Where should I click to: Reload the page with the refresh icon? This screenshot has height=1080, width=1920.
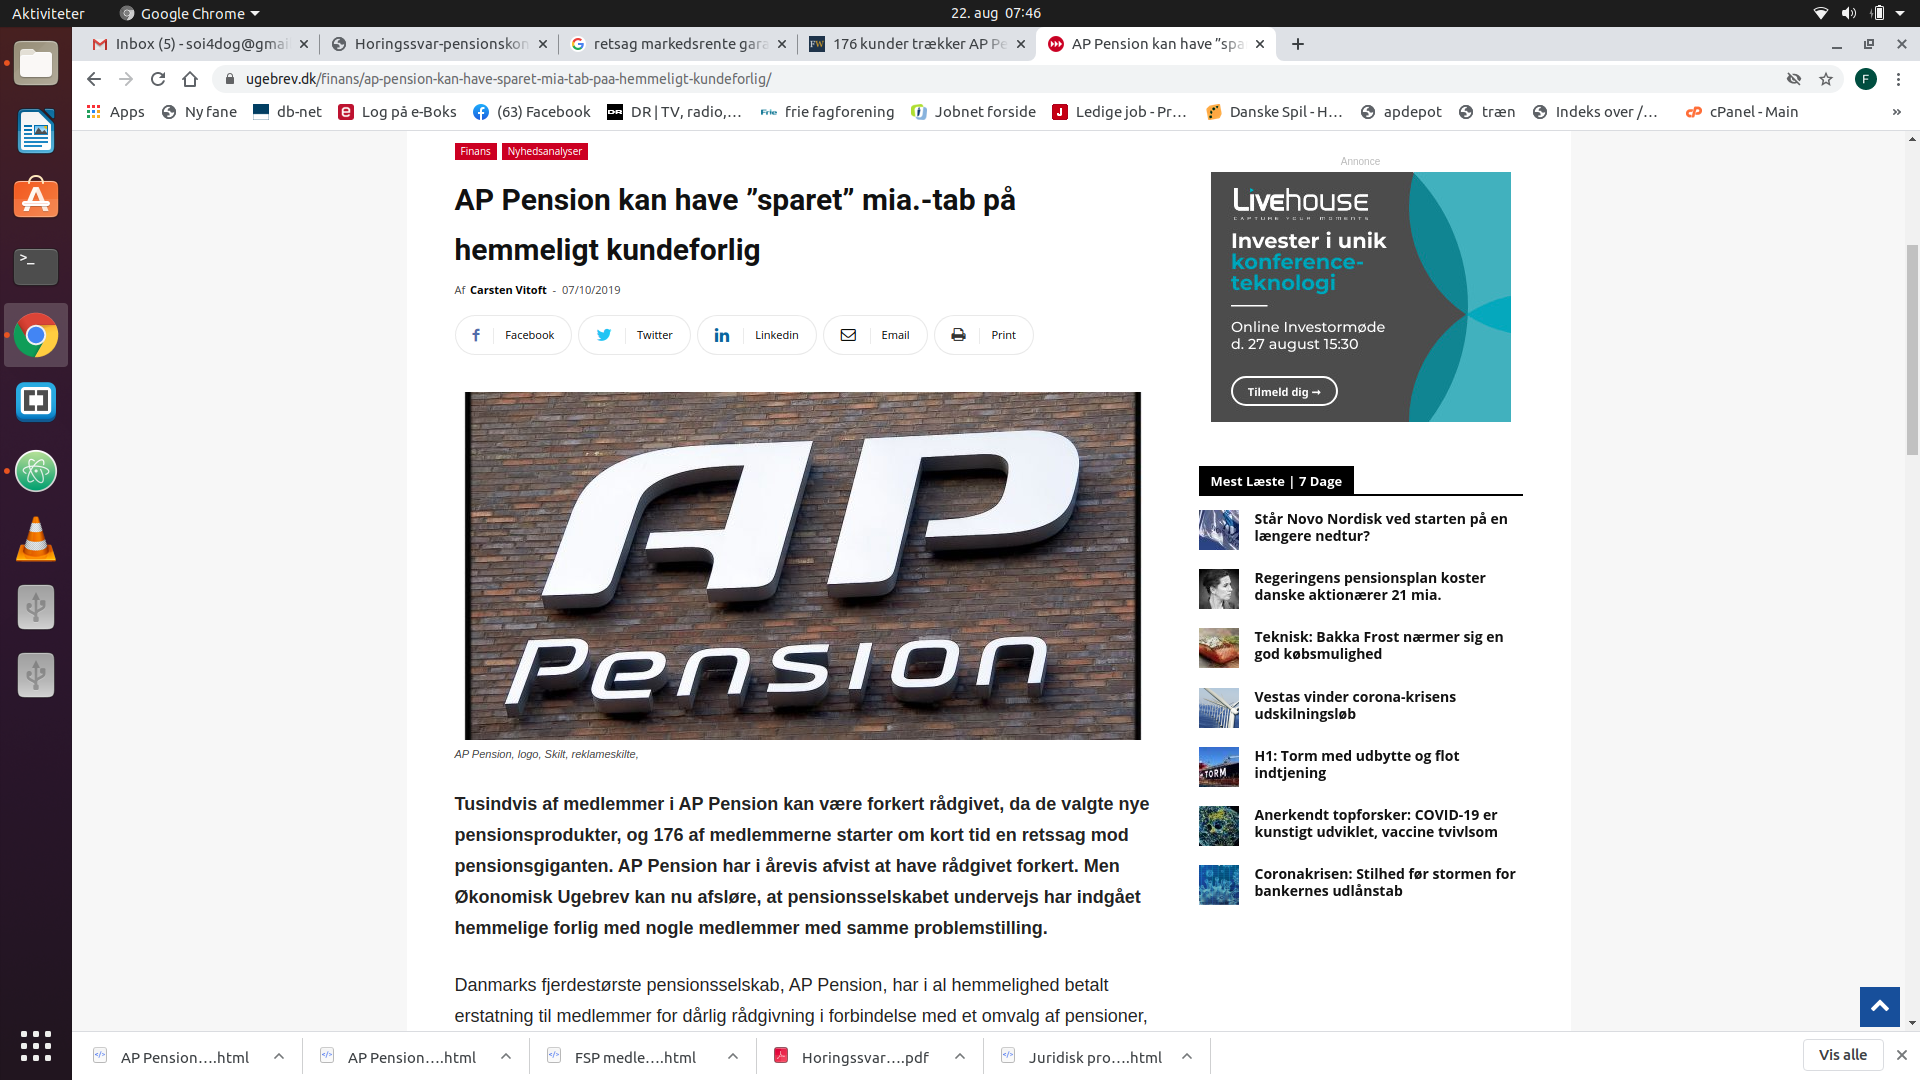(158, 79)
